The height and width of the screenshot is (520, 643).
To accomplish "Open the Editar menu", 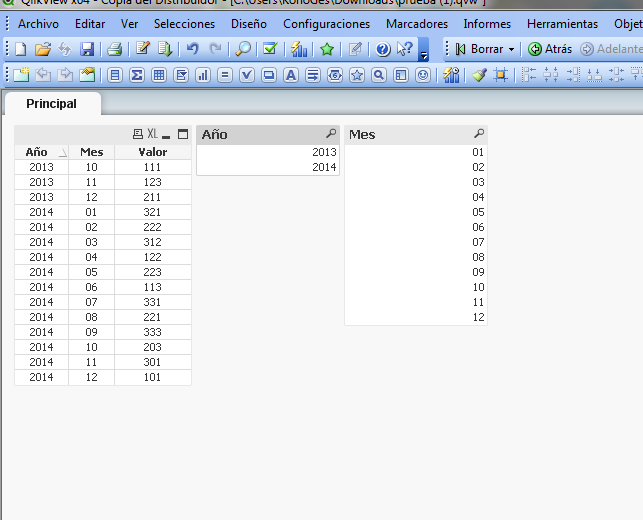I will point(90,24).
